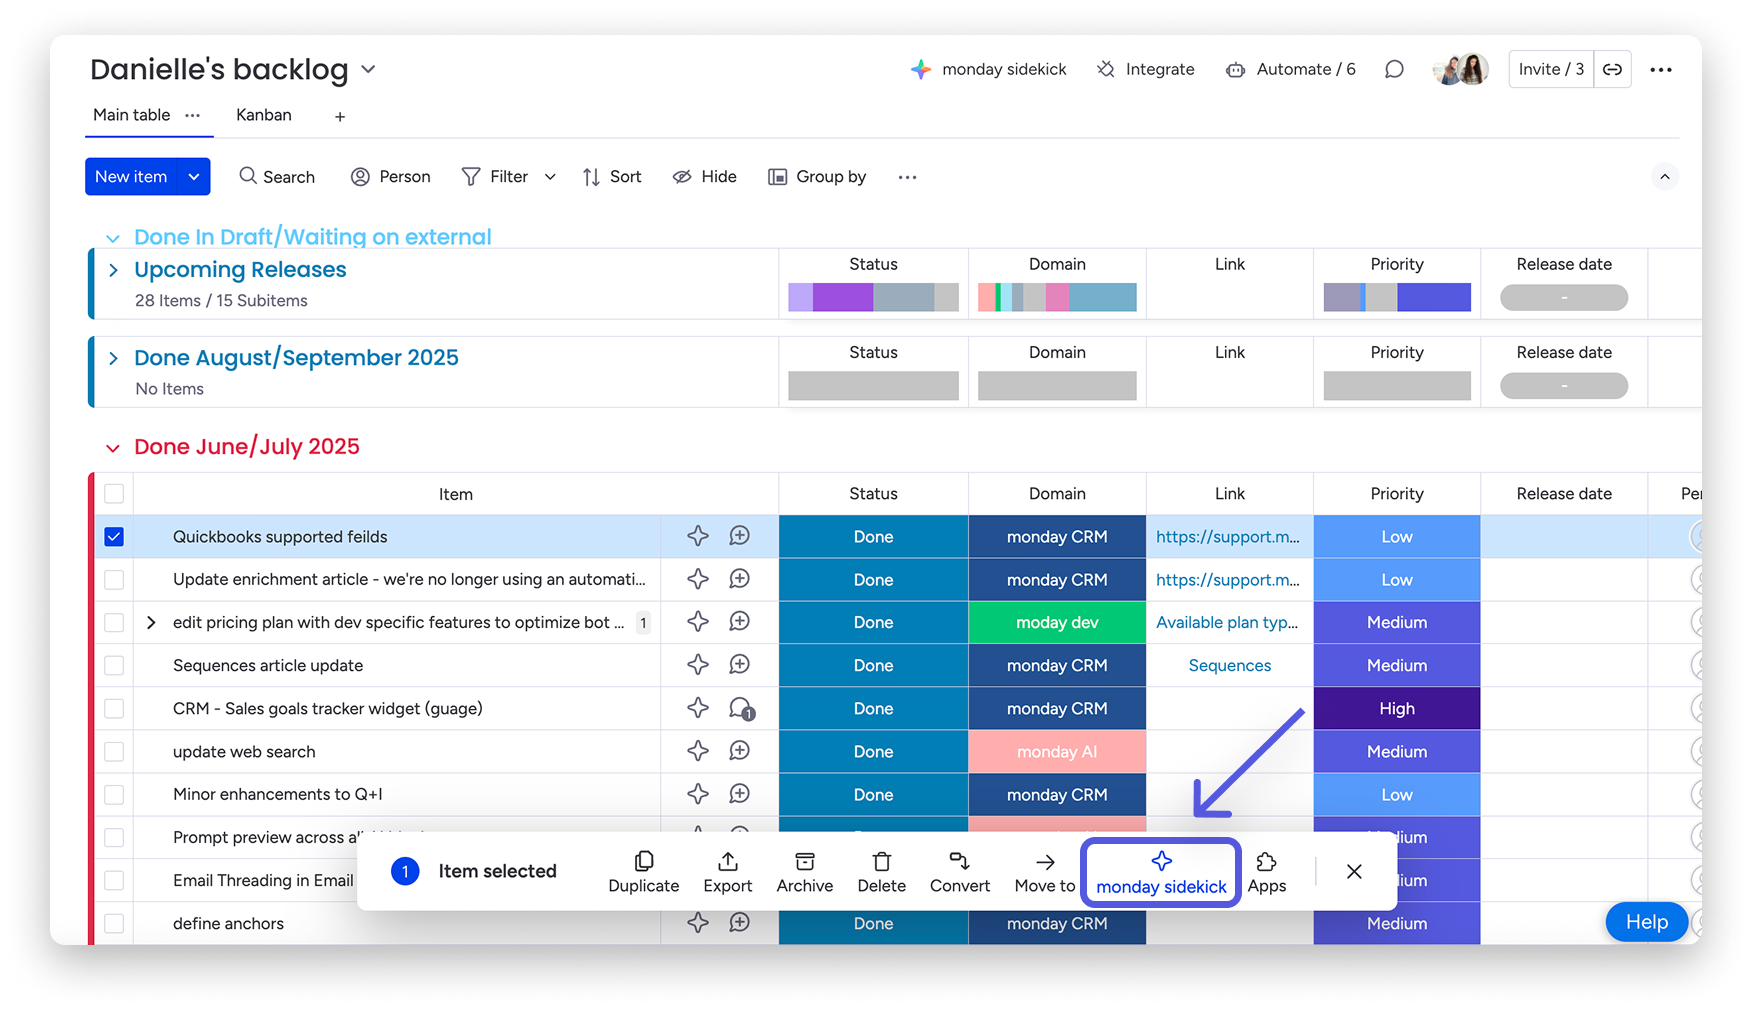Image resolution: width=1752 pixels, height=1010 pixels.
Task: Click the Sort arrows icon
Action: [x=591, y=177]
